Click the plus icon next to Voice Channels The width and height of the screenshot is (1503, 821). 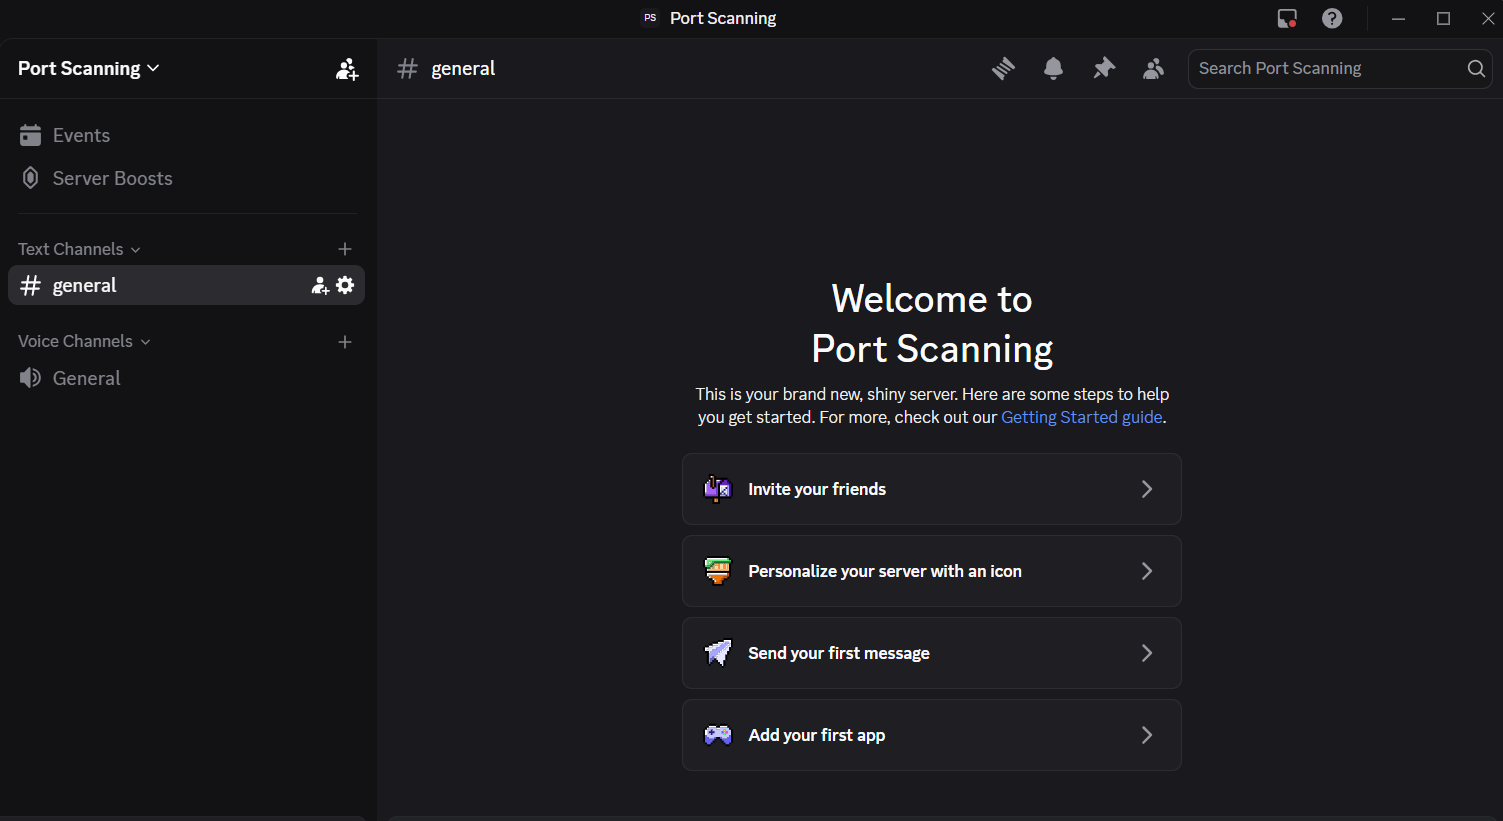[345, 342]
